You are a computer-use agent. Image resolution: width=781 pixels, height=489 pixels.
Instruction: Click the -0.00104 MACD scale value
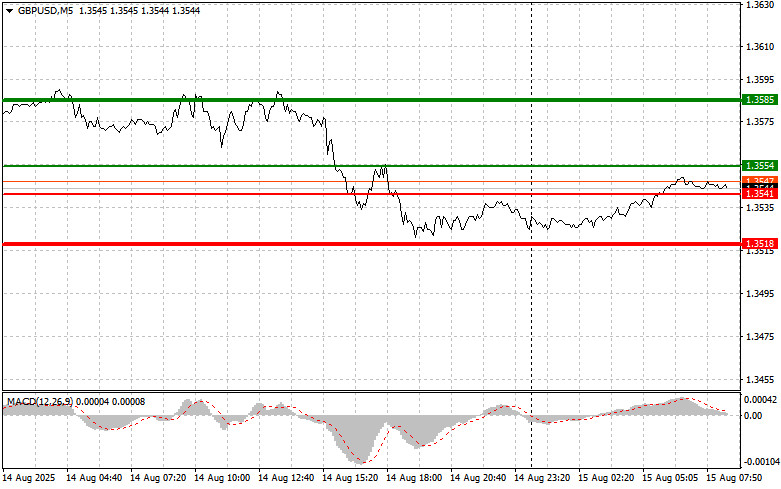pyautogui.click(x=760, y=461)
